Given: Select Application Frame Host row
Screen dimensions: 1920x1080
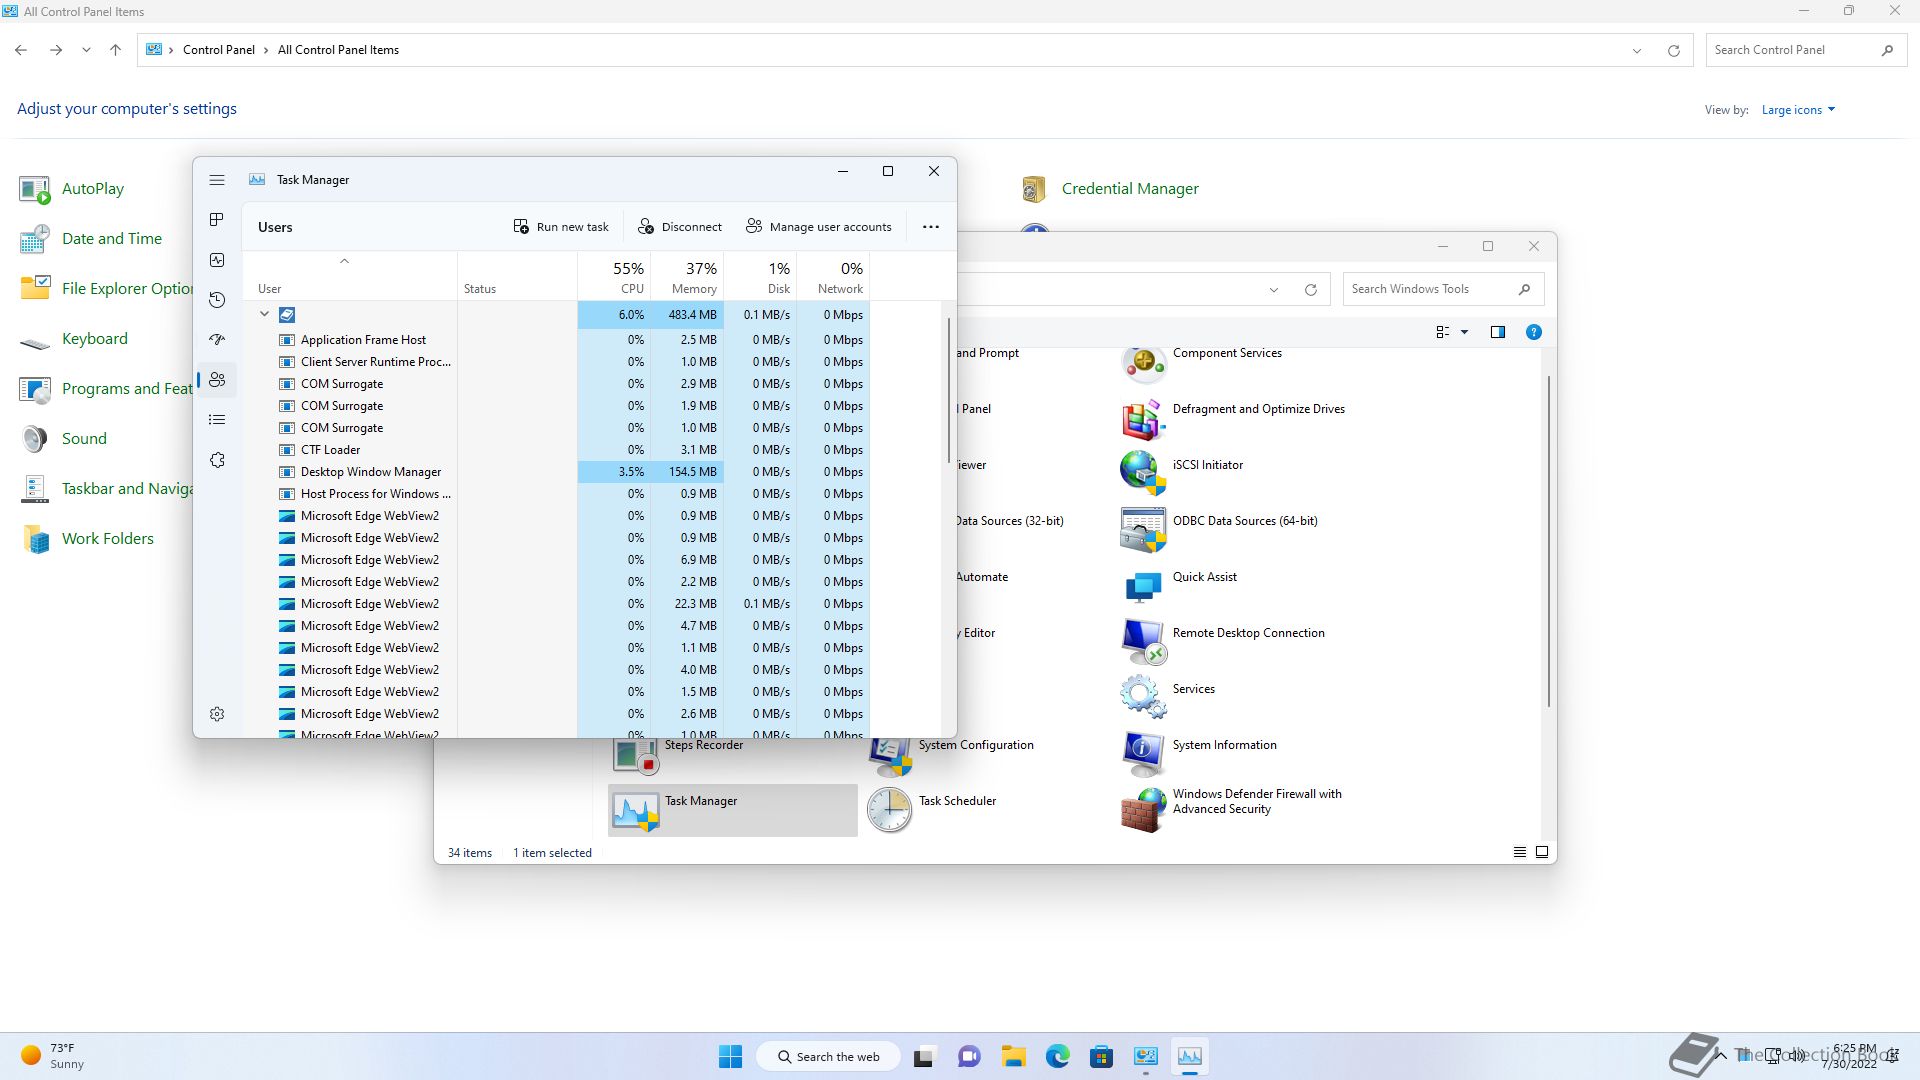Looking at the screenshot, I should (557, 340).
